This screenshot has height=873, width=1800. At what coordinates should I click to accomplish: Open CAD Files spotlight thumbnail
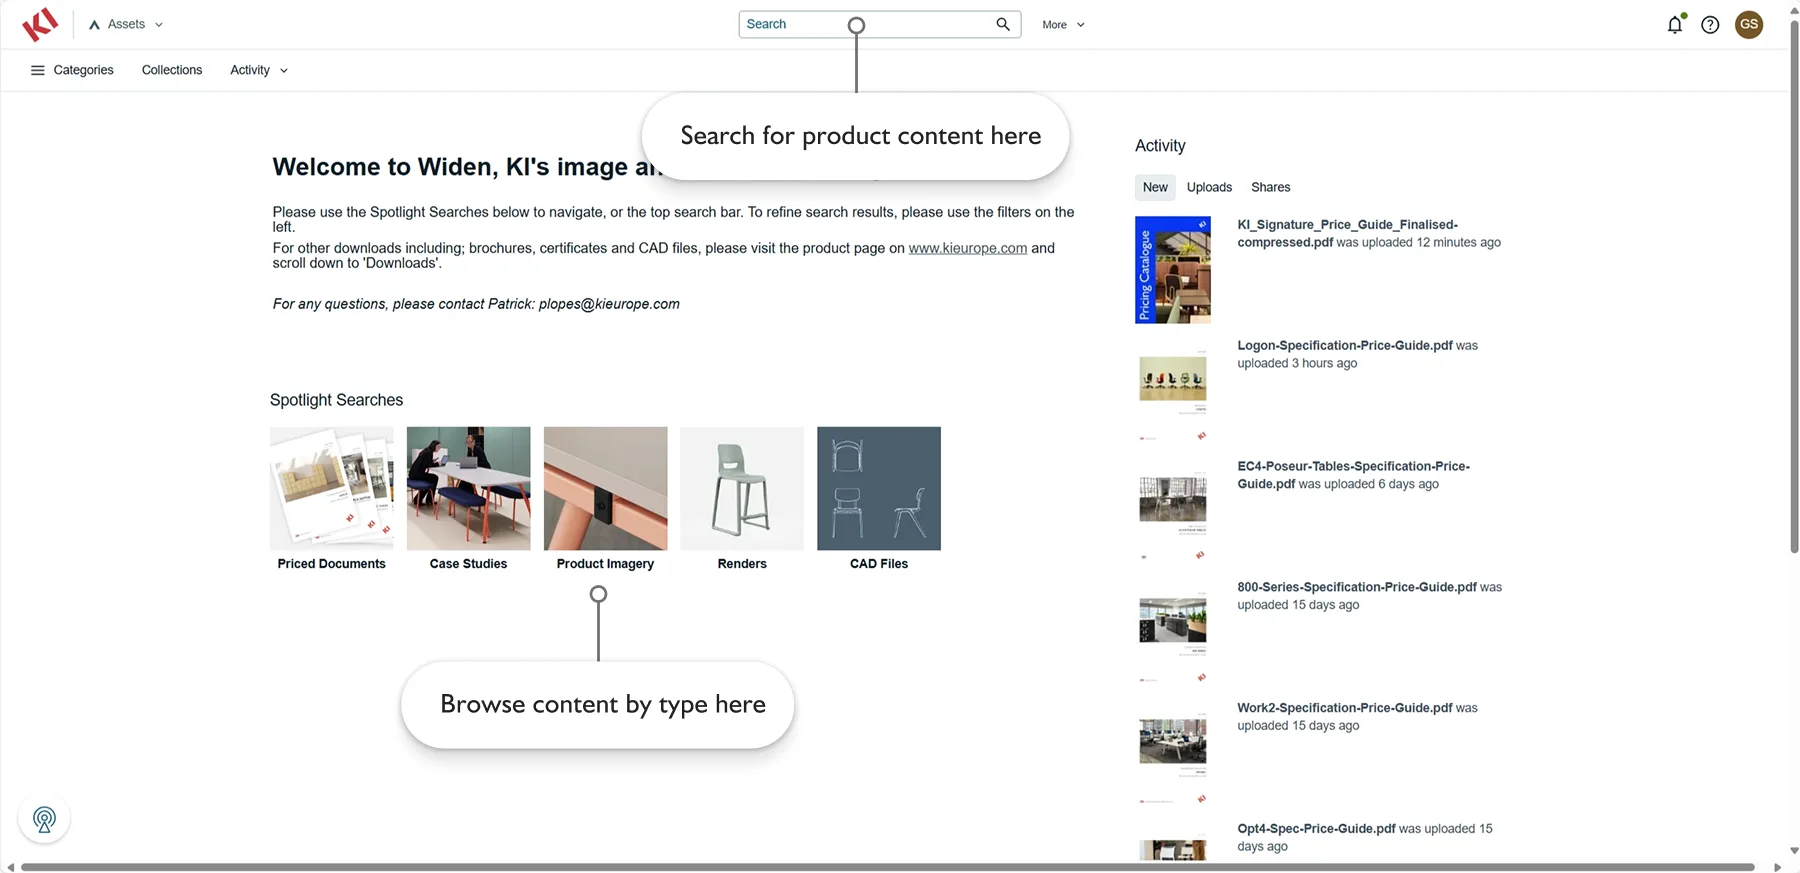click(x=879, y=488)
